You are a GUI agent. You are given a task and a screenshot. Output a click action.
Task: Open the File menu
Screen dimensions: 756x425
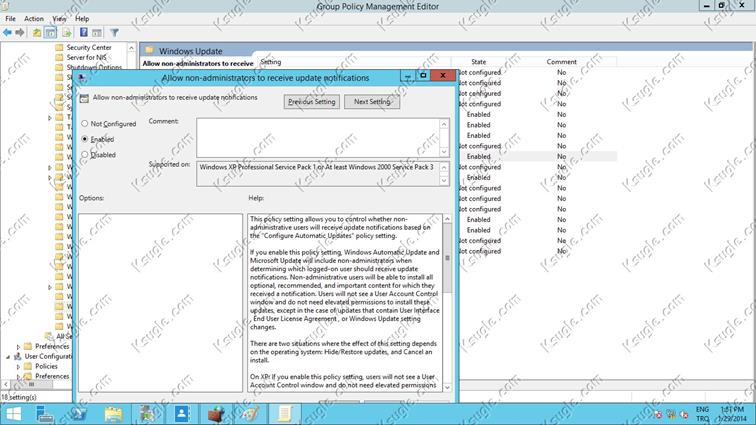point(10,18)
